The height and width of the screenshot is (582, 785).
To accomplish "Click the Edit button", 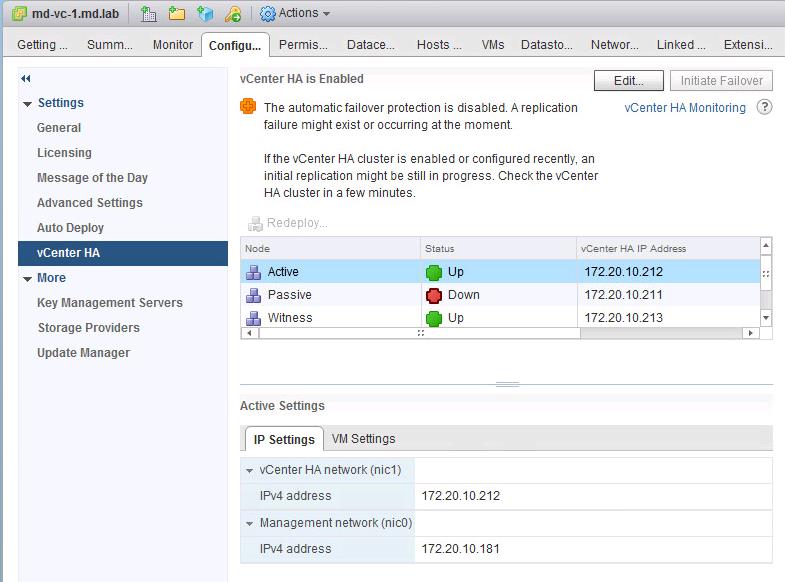I will tap(629, 81).
